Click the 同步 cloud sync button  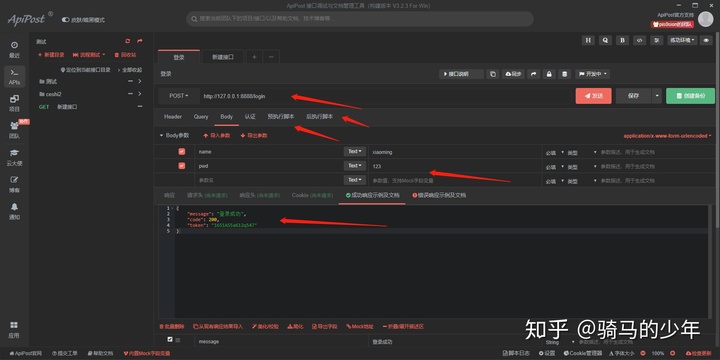[x=513, y=74]
